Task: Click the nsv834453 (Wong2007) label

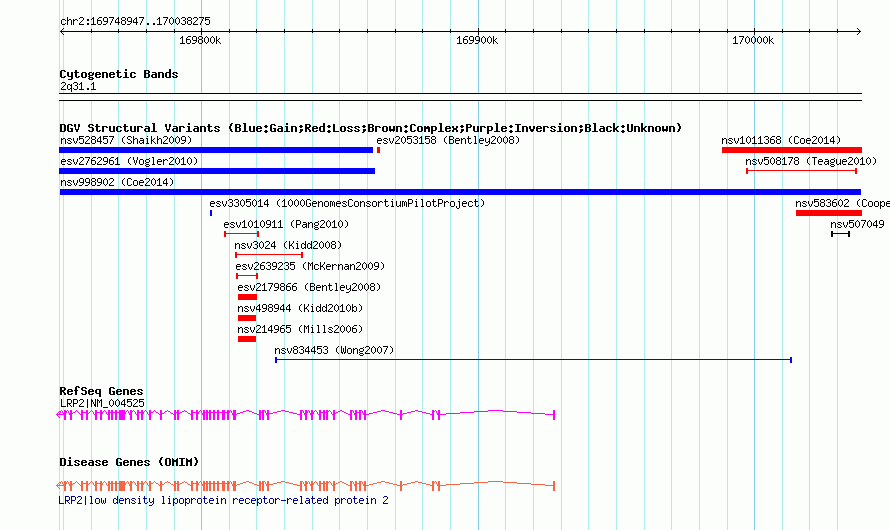Action: tap(334, 350)
